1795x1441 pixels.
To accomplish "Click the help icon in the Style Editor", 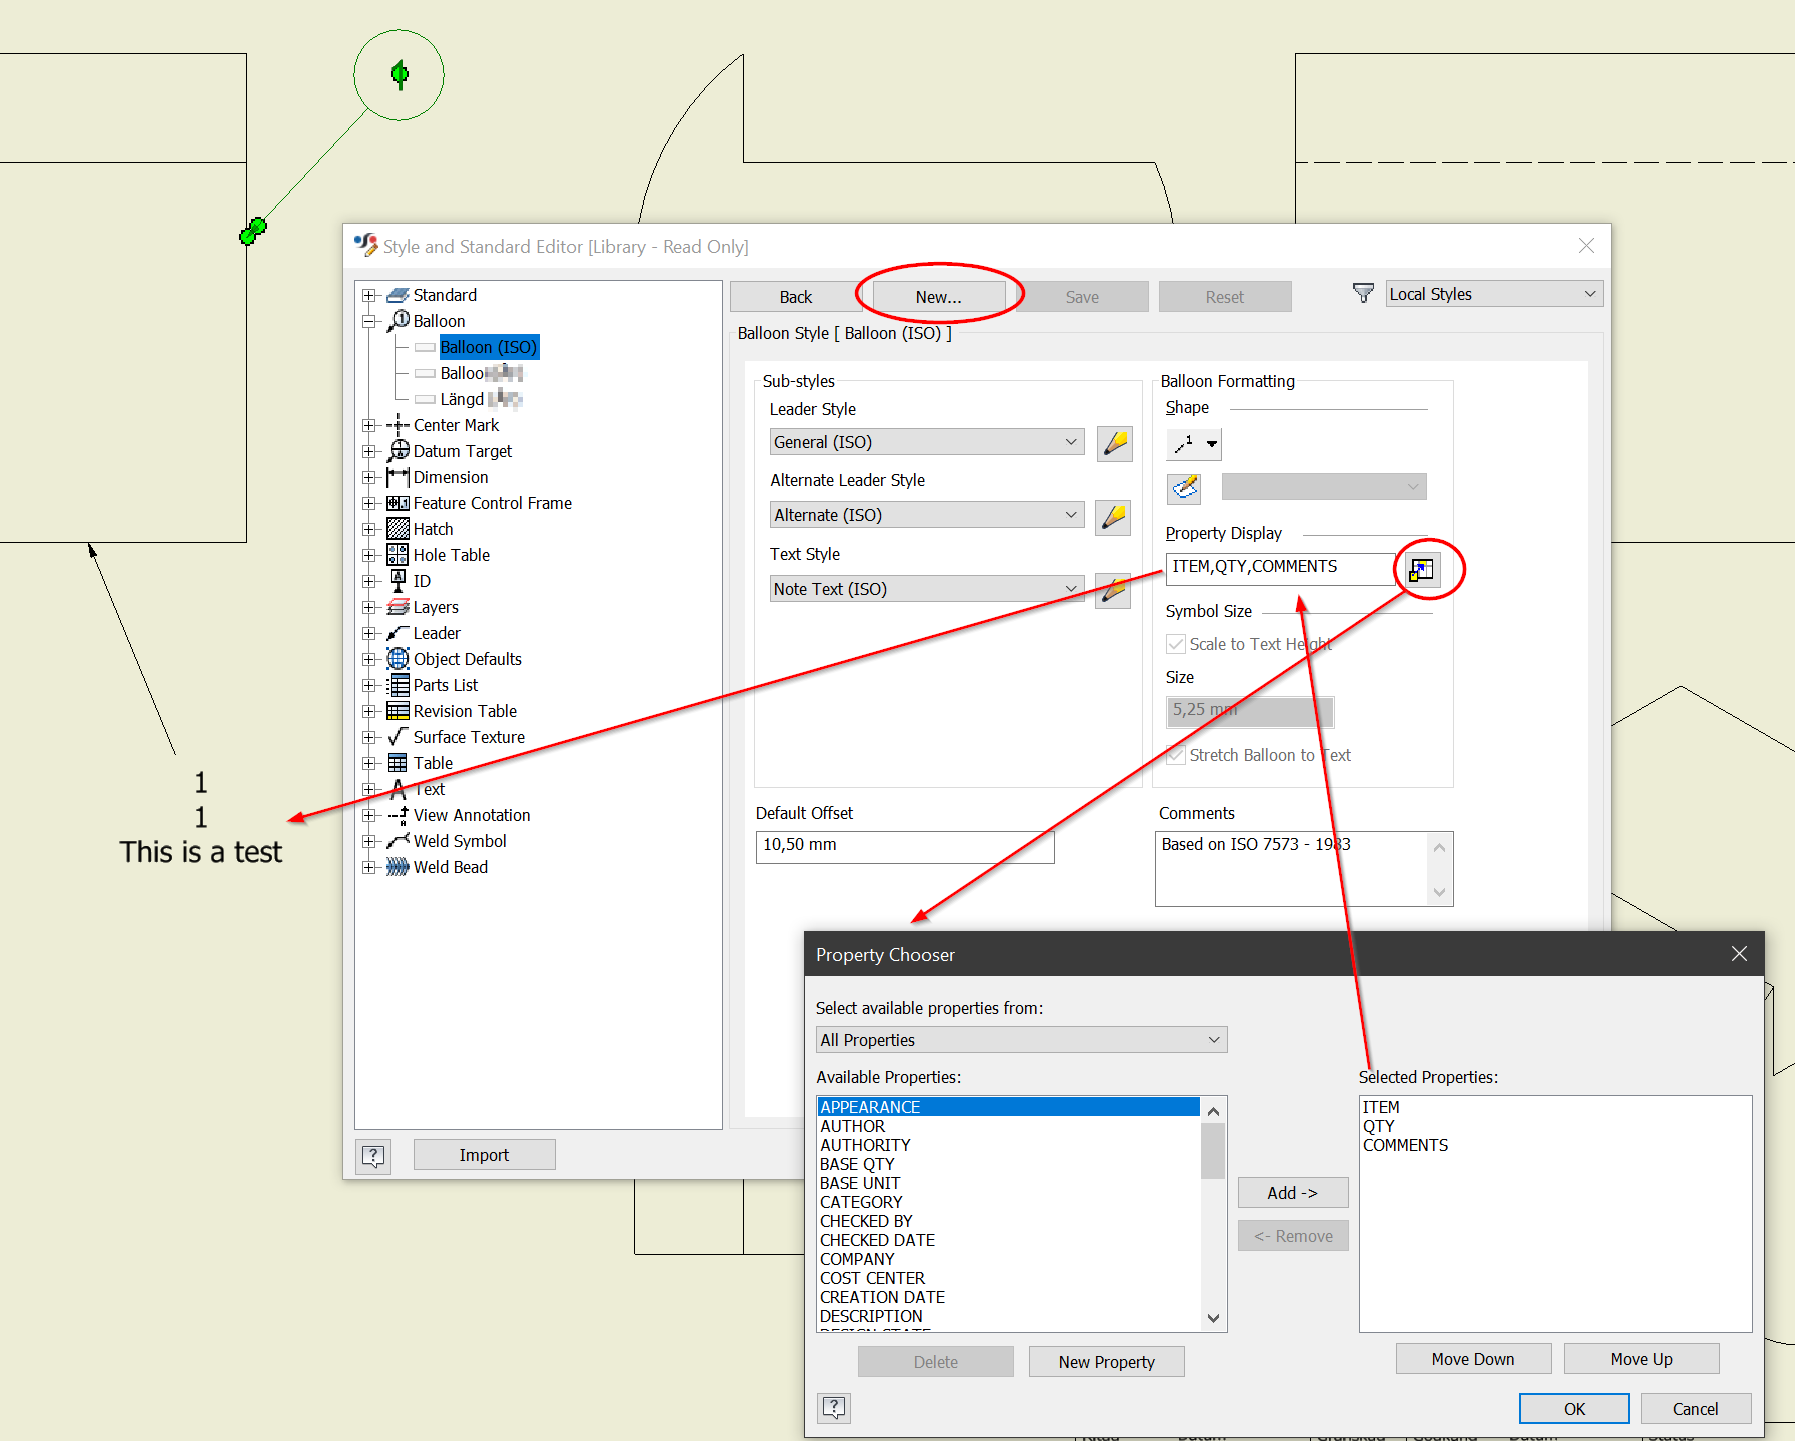I will (x=372, y=1155).
